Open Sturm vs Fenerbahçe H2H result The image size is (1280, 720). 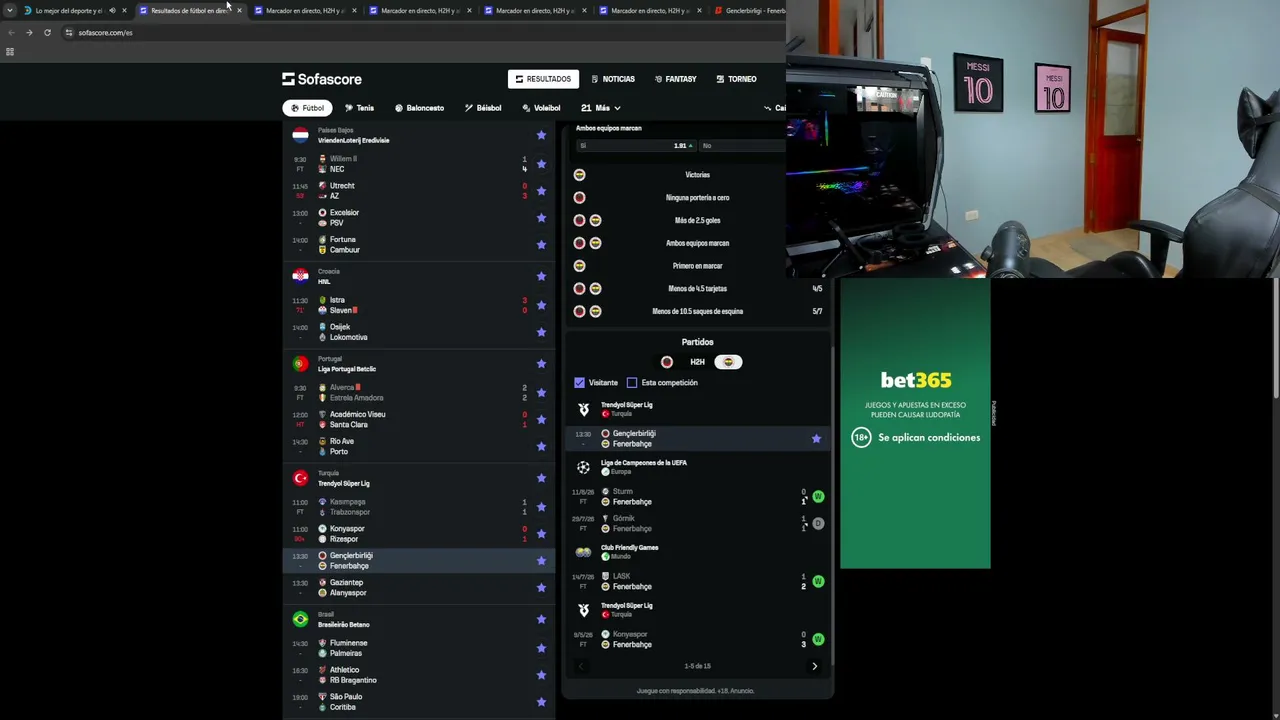pyautogui.click(x=698, y=497)
